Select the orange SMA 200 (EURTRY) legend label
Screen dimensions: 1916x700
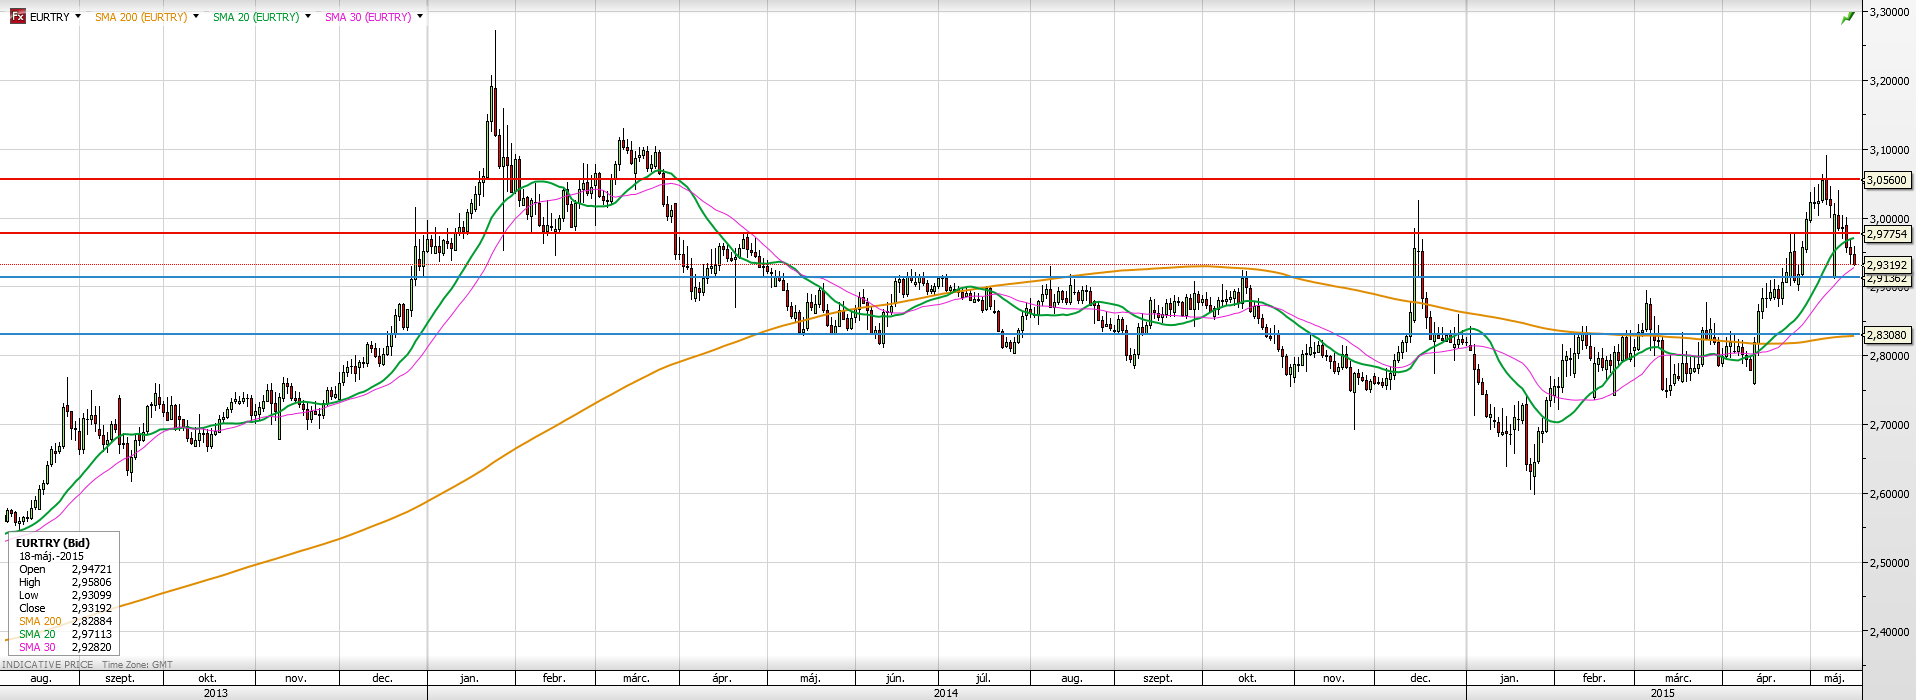(x=141, y=17)
